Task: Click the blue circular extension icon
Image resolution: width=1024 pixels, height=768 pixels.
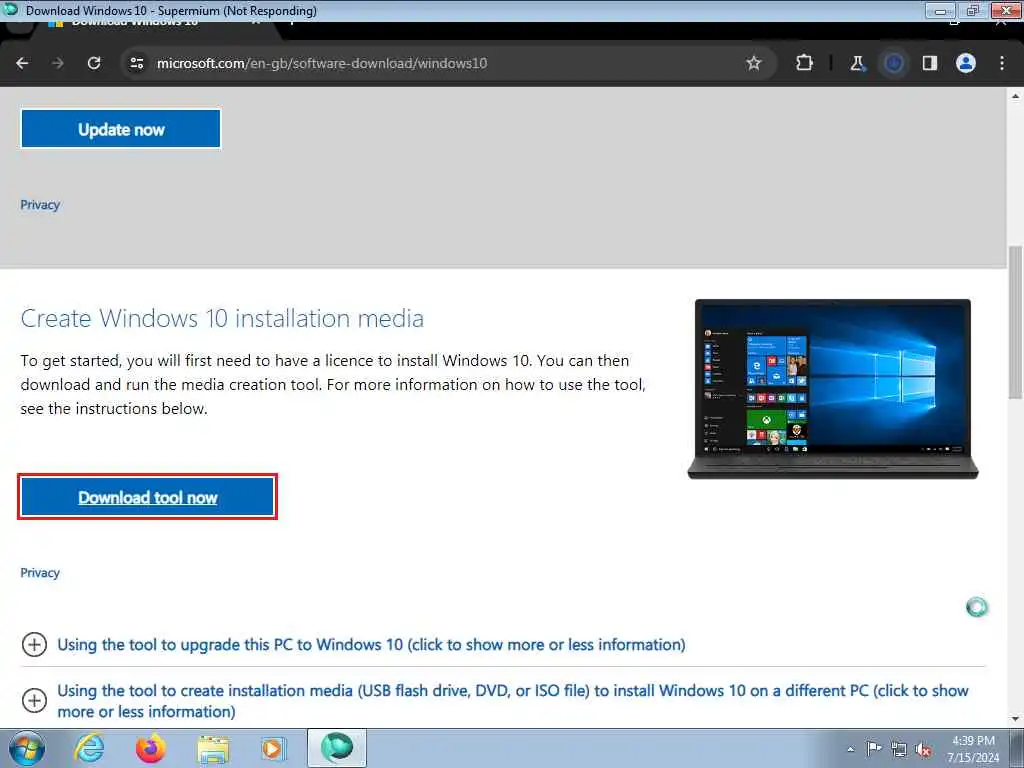Action: [893, 63]
